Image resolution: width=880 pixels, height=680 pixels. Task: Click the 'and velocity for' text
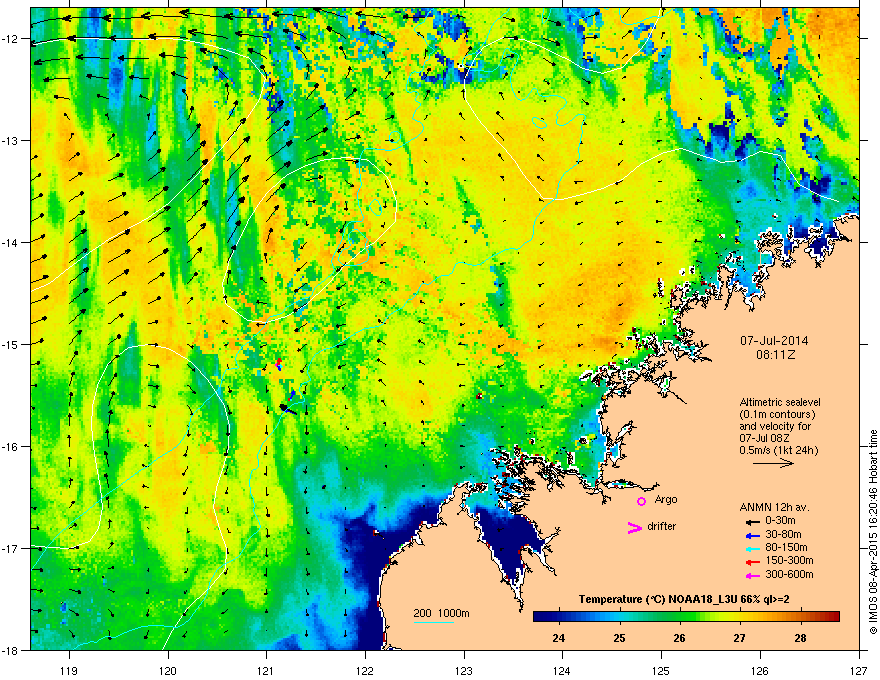775,426
